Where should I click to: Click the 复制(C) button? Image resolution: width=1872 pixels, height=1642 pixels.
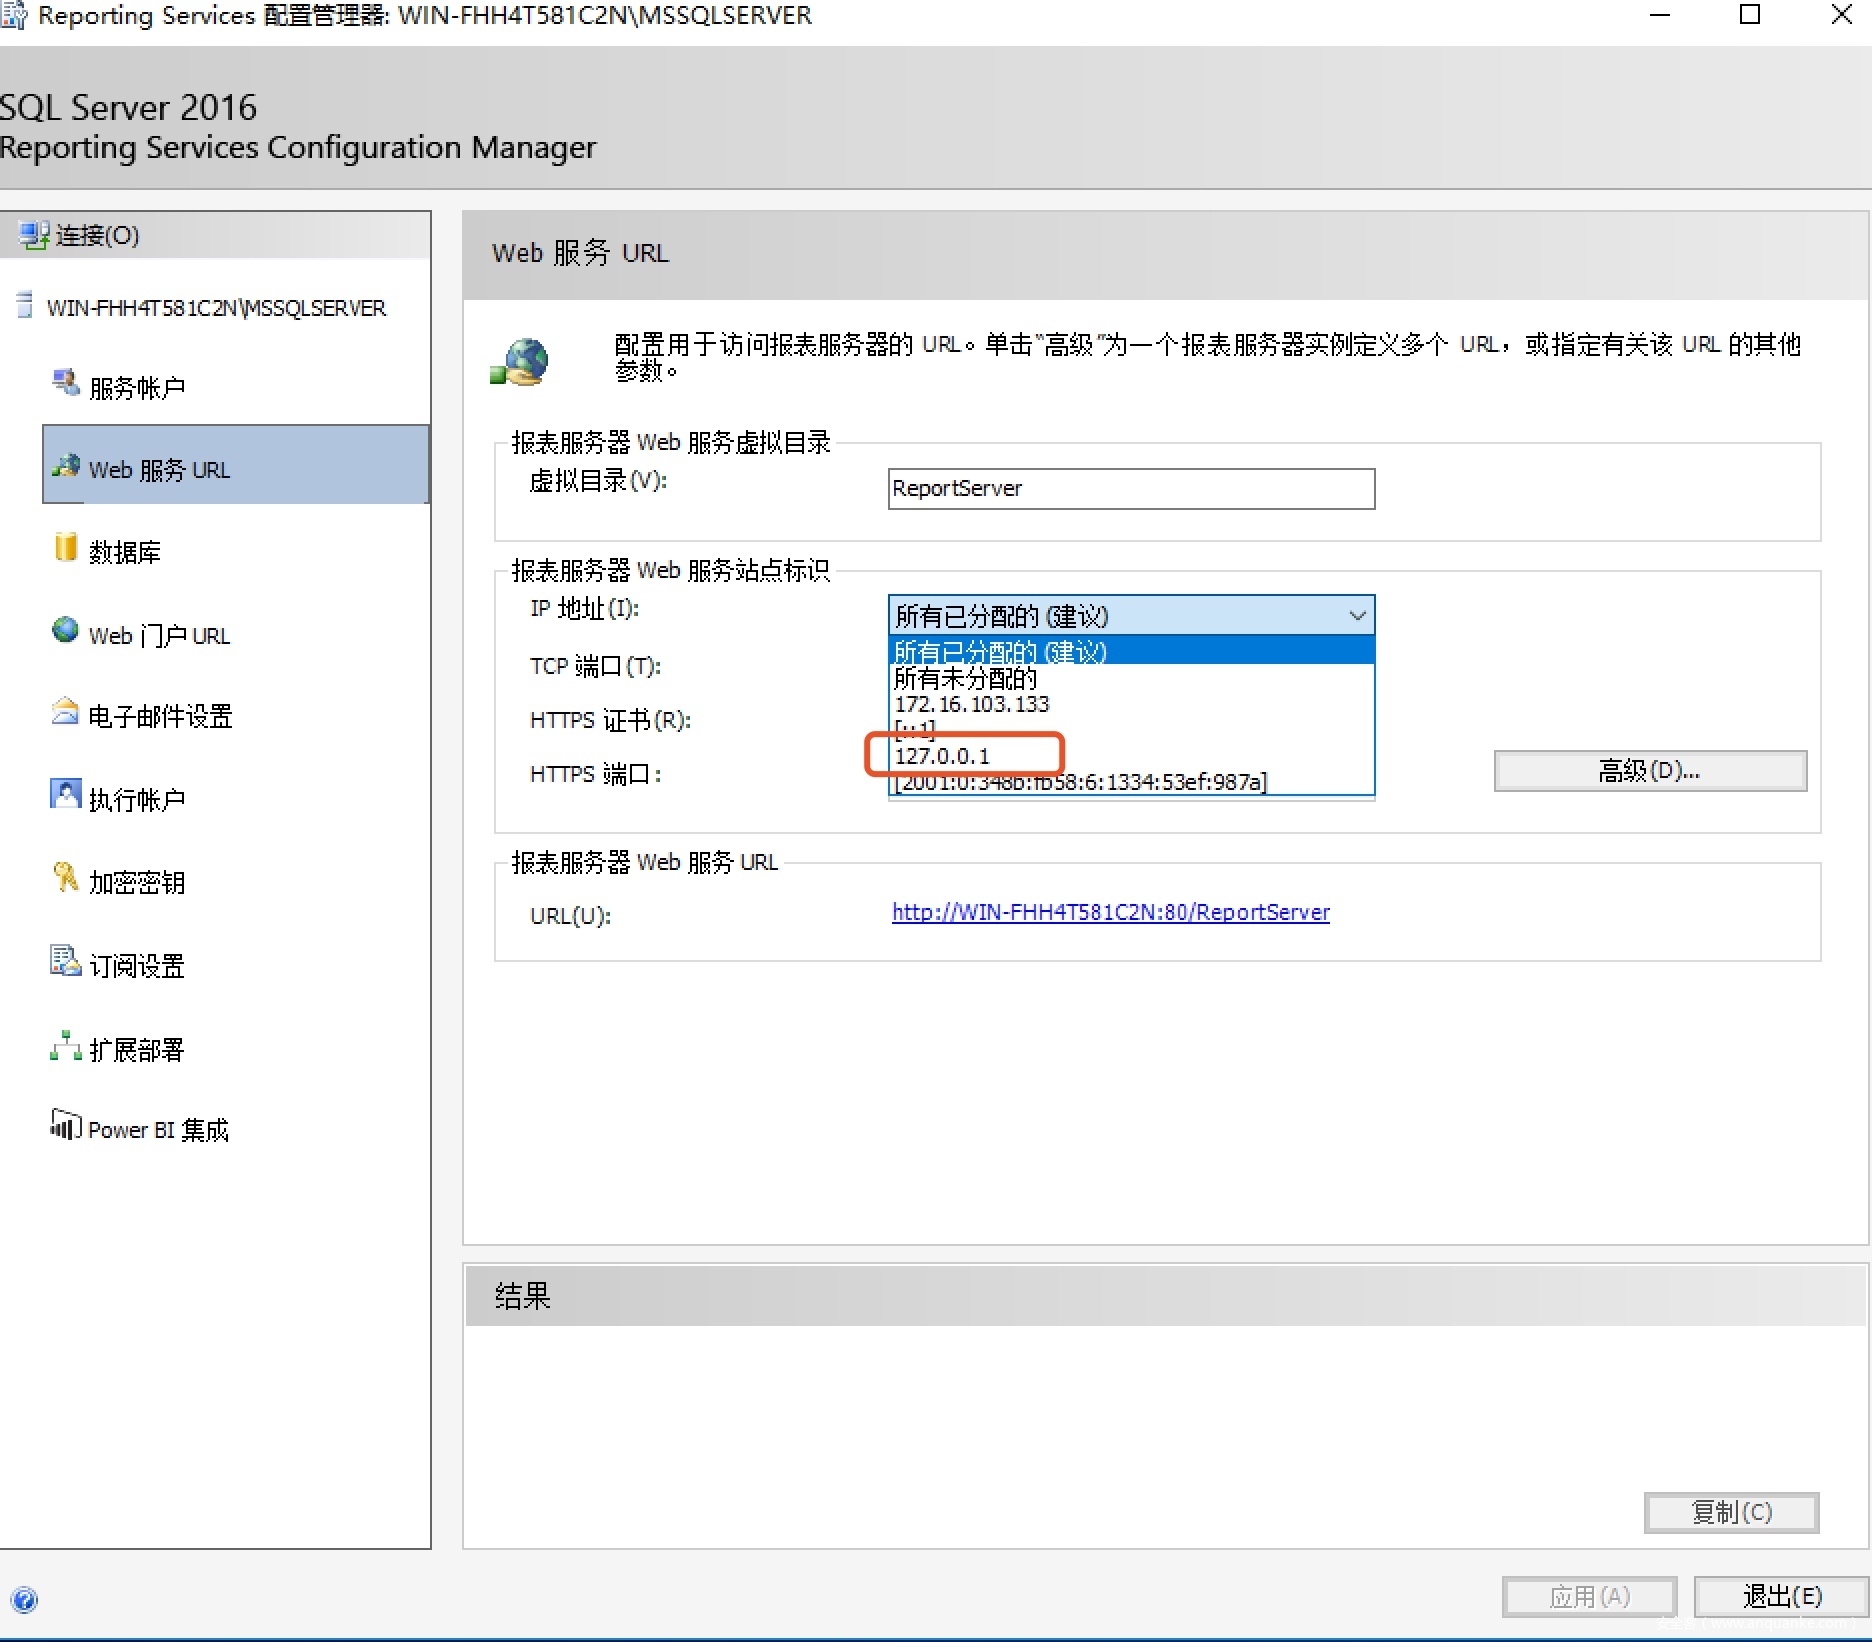point(1731,1513)
